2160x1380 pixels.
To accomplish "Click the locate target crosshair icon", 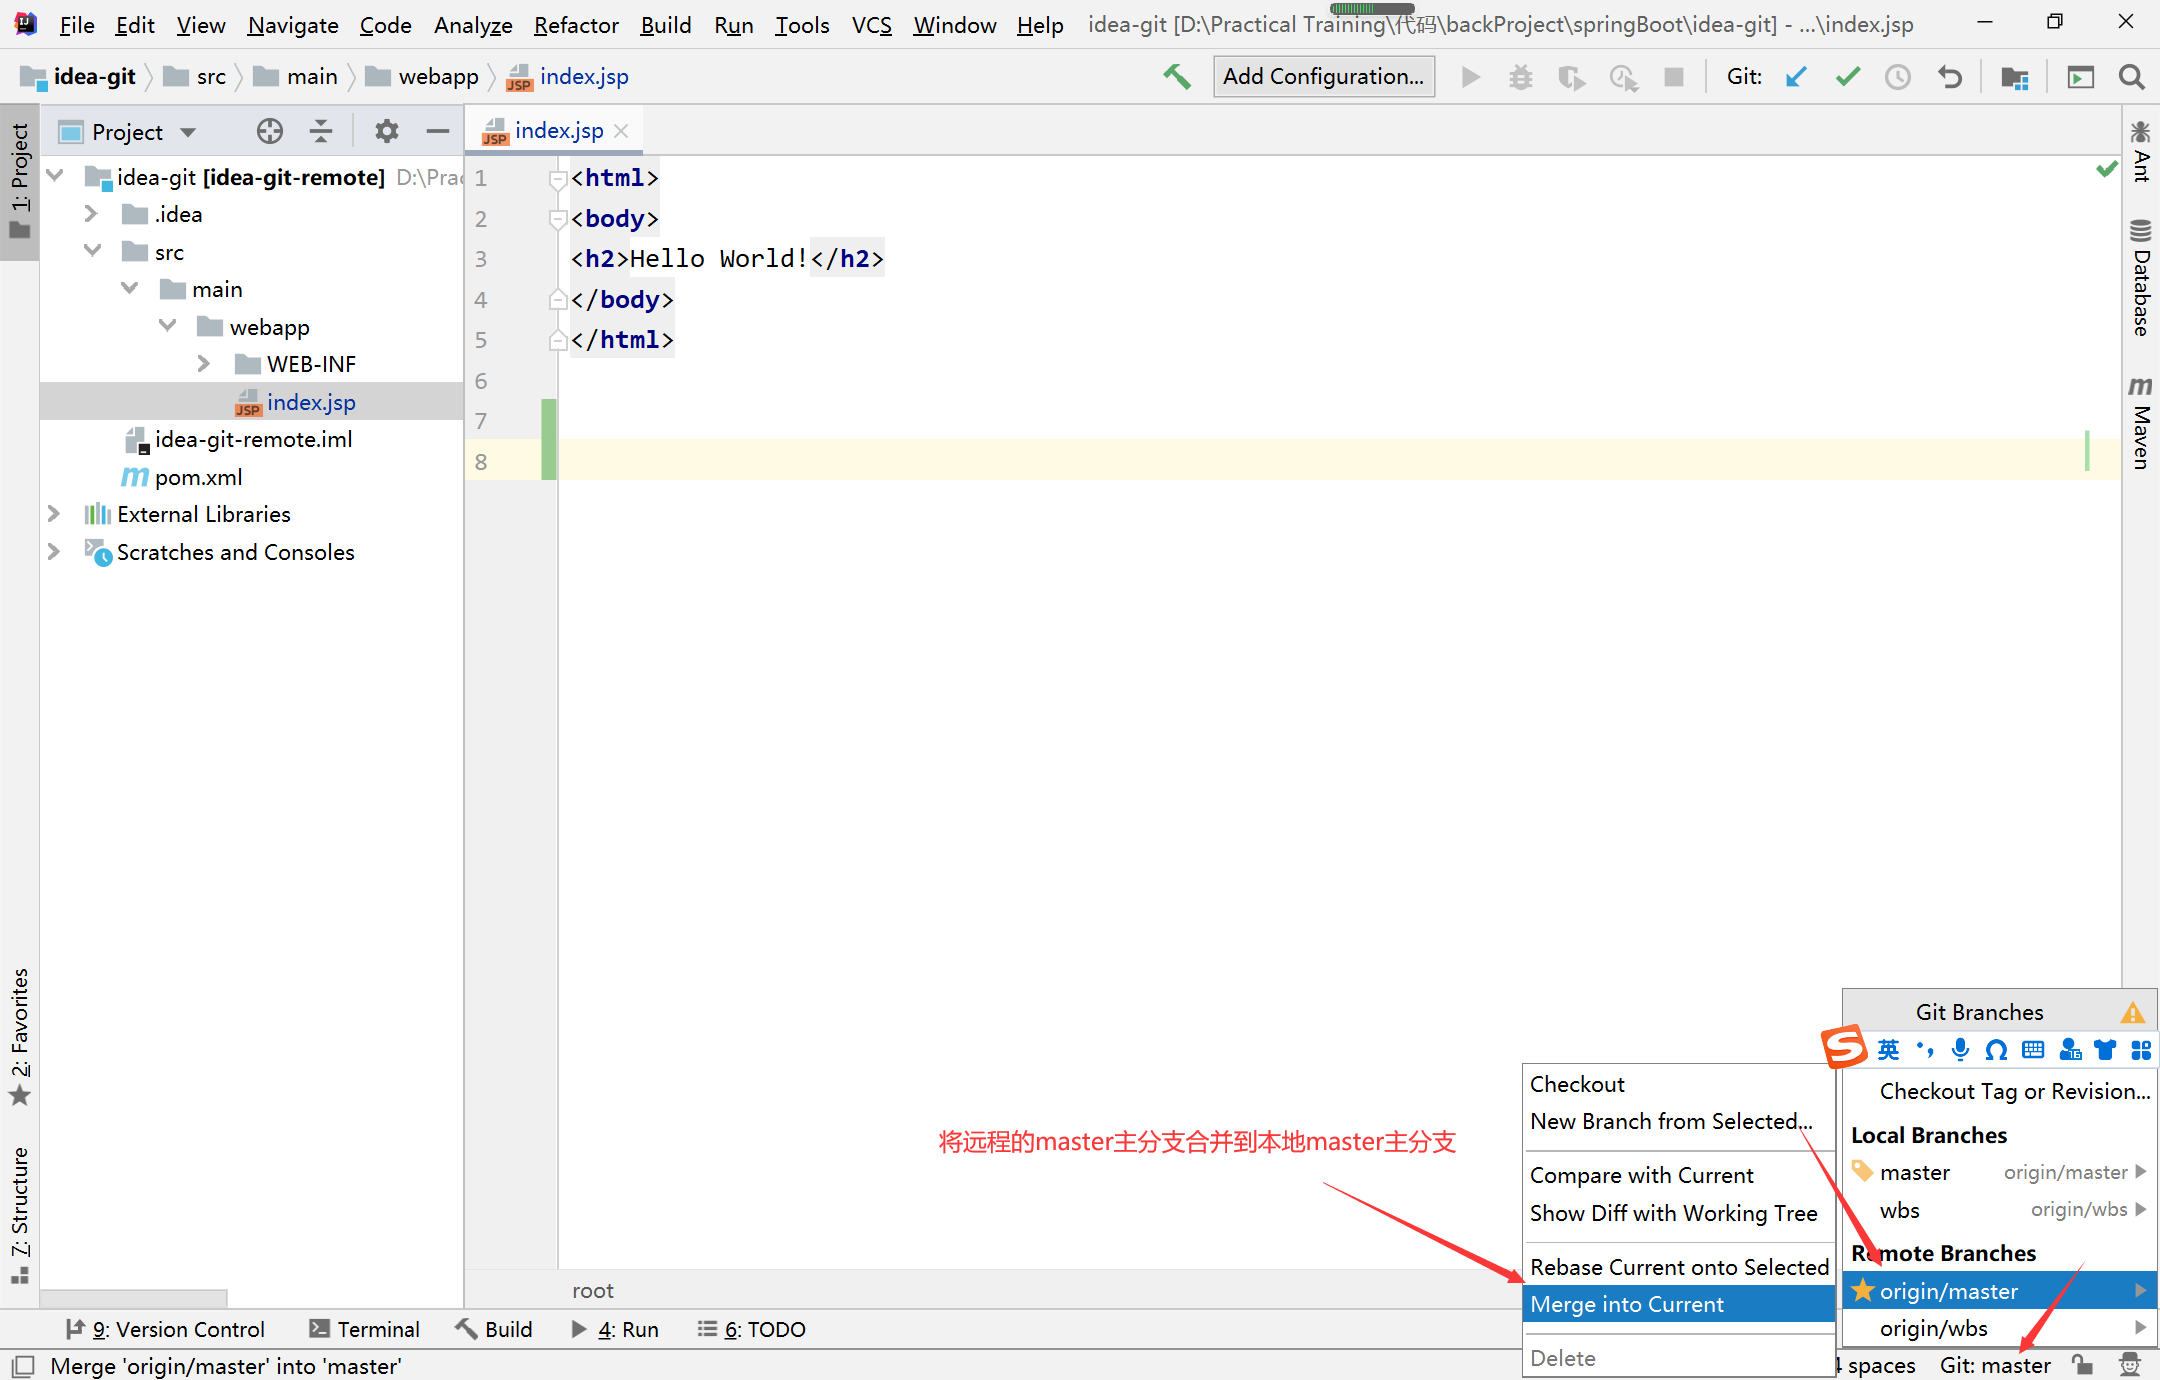I will (x=269, y=131).
